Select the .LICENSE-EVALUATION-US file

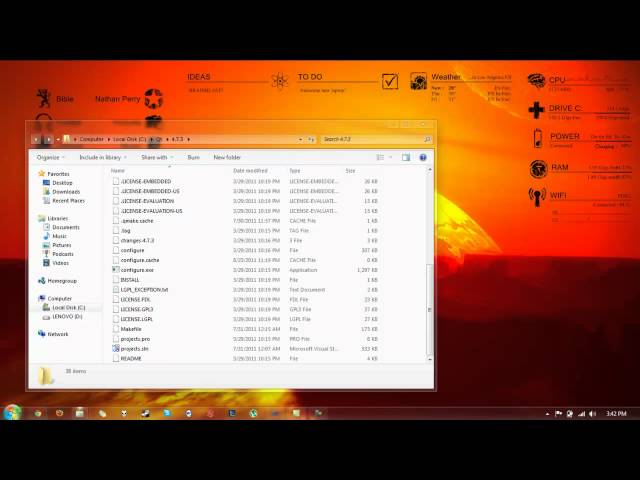point(151,211)
